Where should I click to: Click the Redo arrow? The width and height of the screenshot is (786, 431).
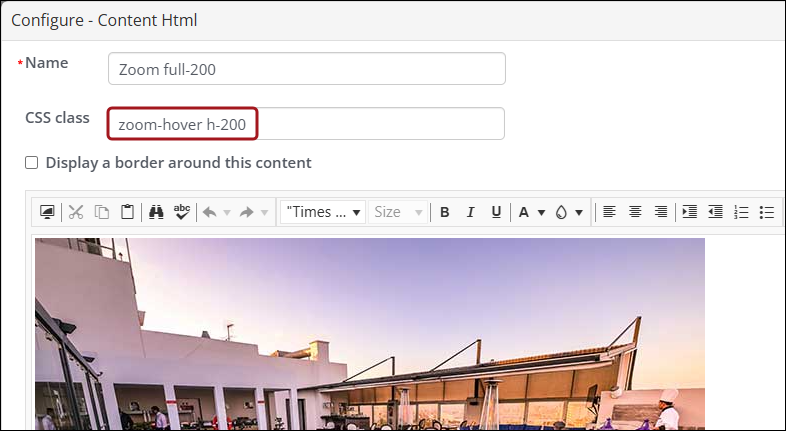(247, 212)
